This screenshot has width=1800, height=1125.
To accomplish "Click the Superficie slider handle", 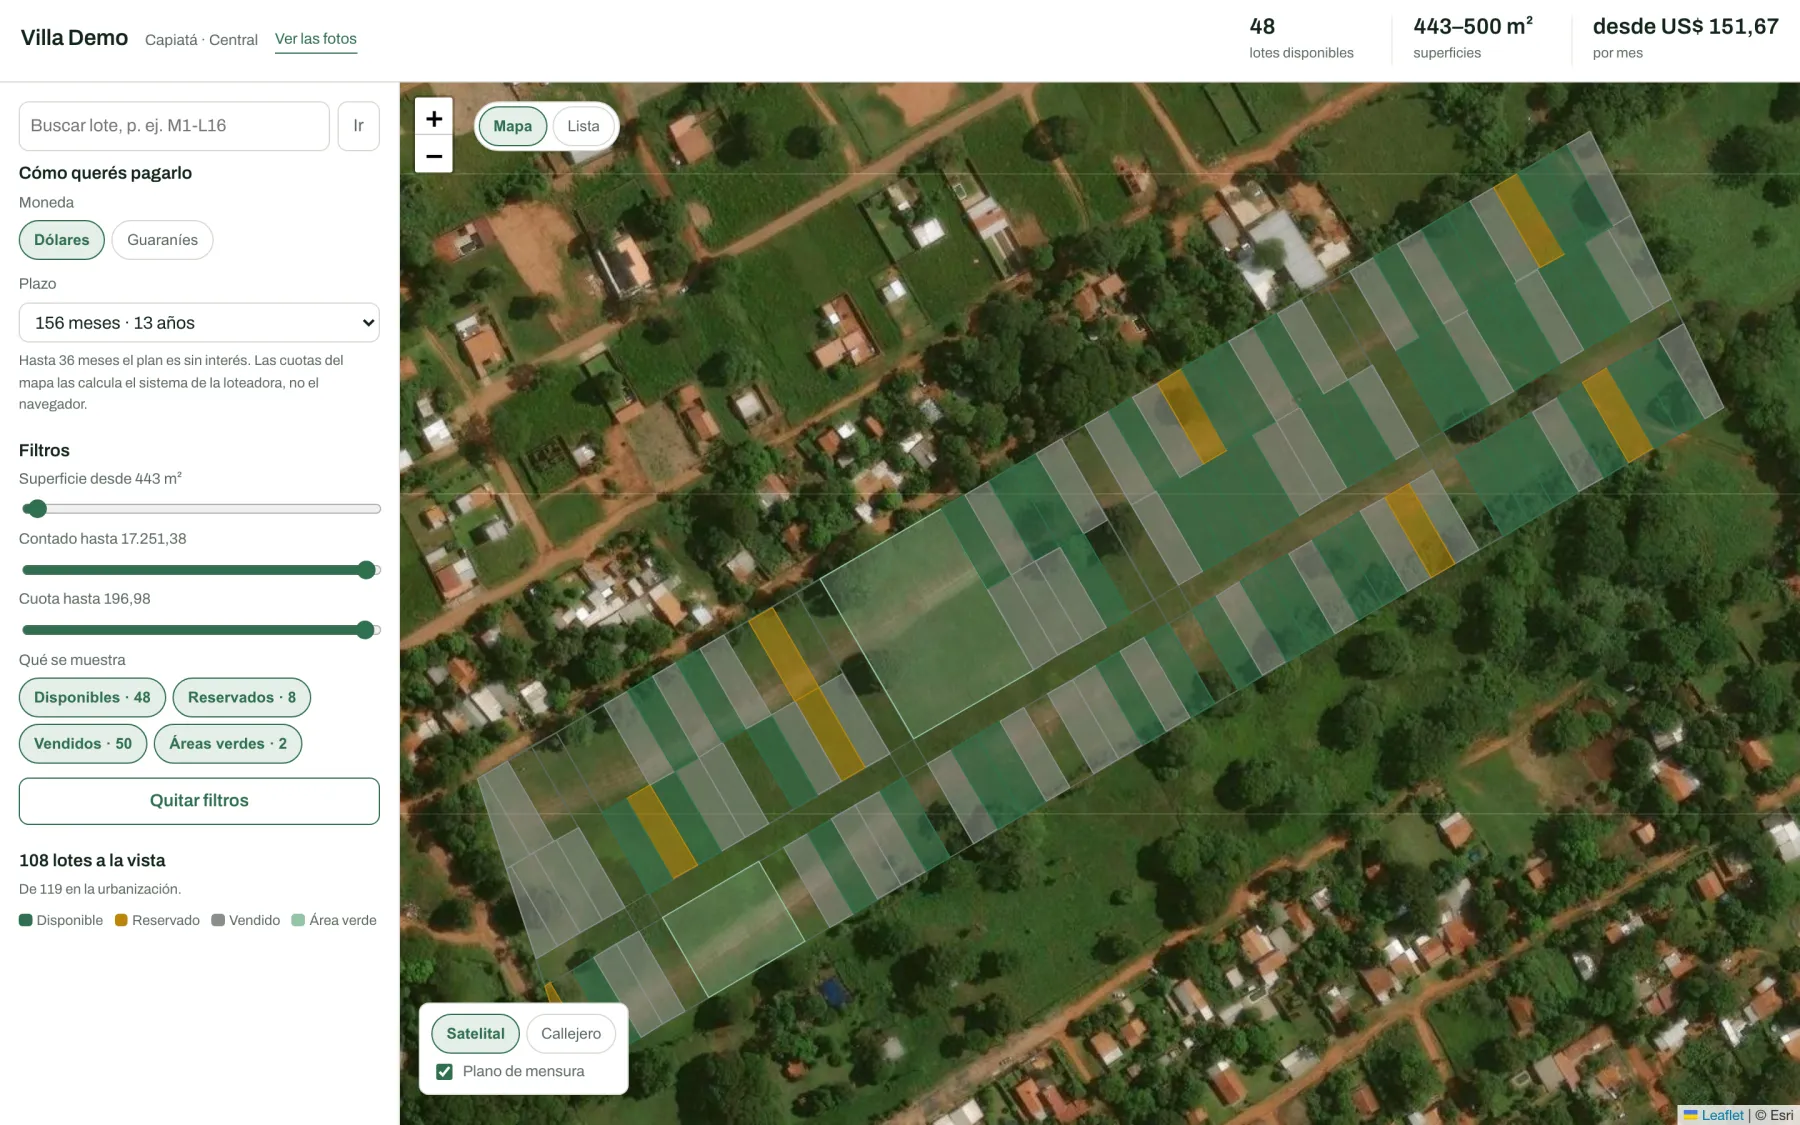I will (x=37, y=509).
